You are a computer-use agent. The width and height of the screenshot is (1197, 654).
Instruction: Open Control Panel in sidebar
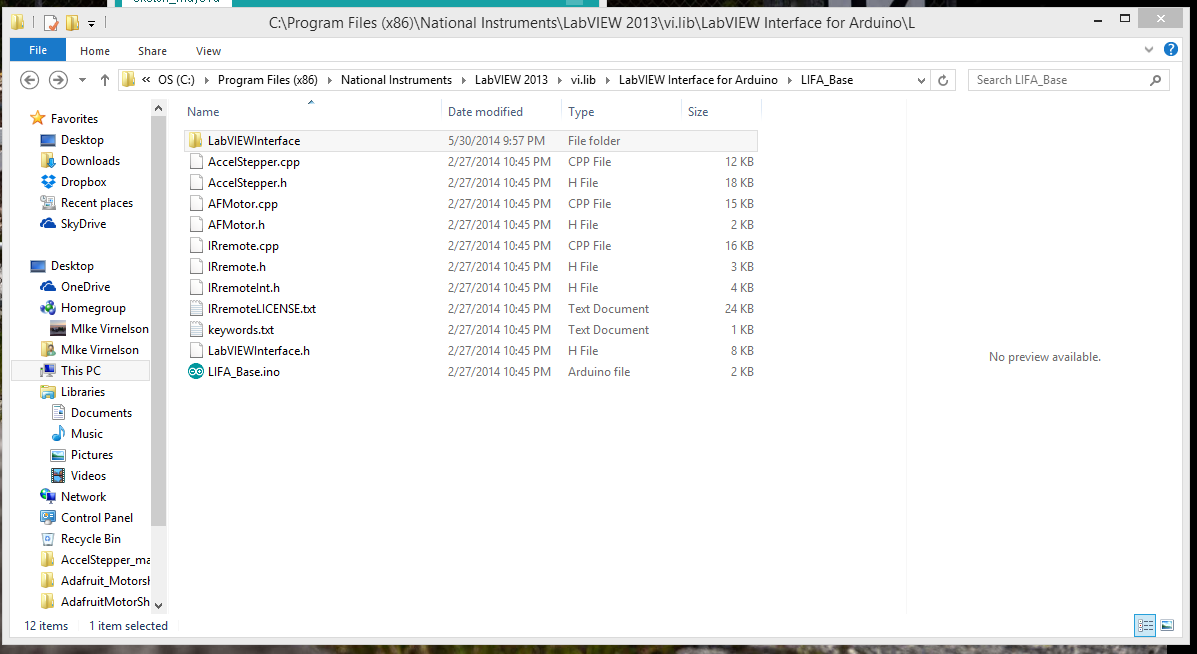click(96, 517)
